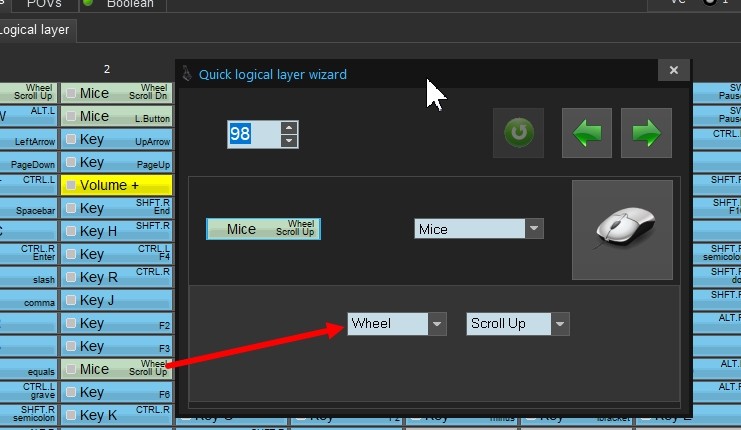Click the mouse device picture in wizard
741x430 pixels.
pos(622,230)
